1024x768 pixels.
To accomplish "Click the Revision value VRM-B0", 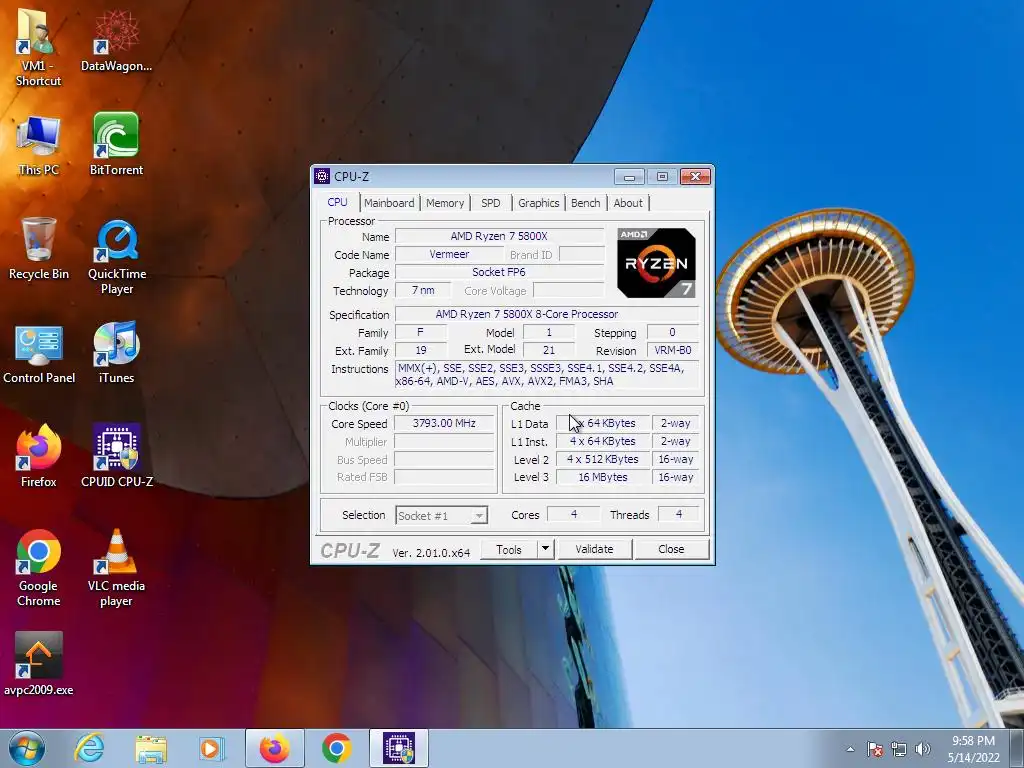I will (673, 350).
